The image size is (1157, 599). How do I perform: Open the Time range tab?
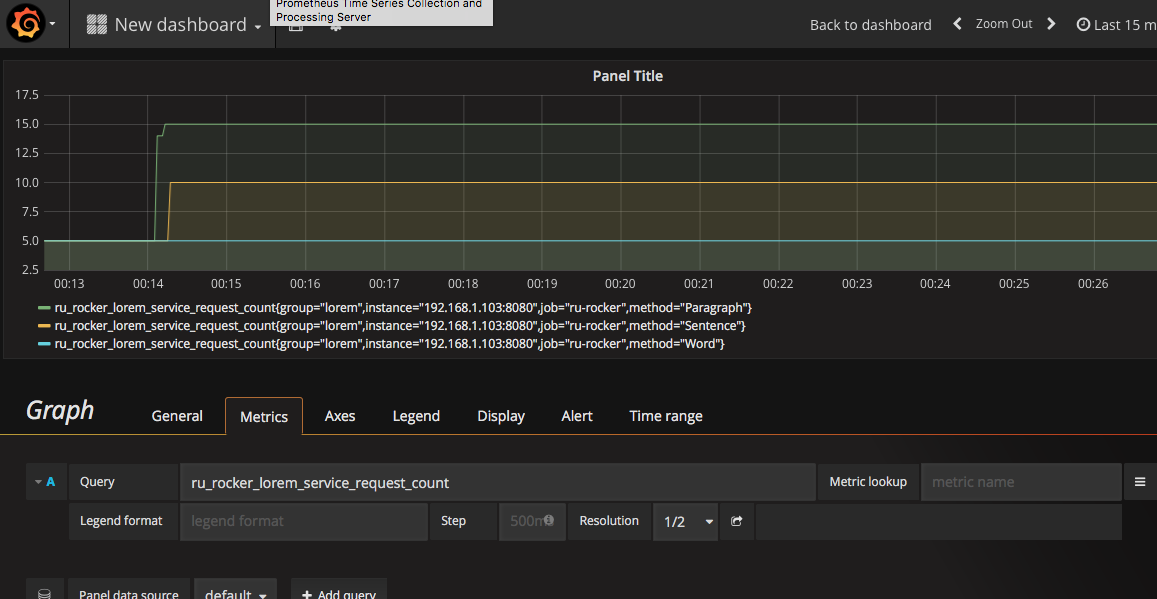coord(666,416)
